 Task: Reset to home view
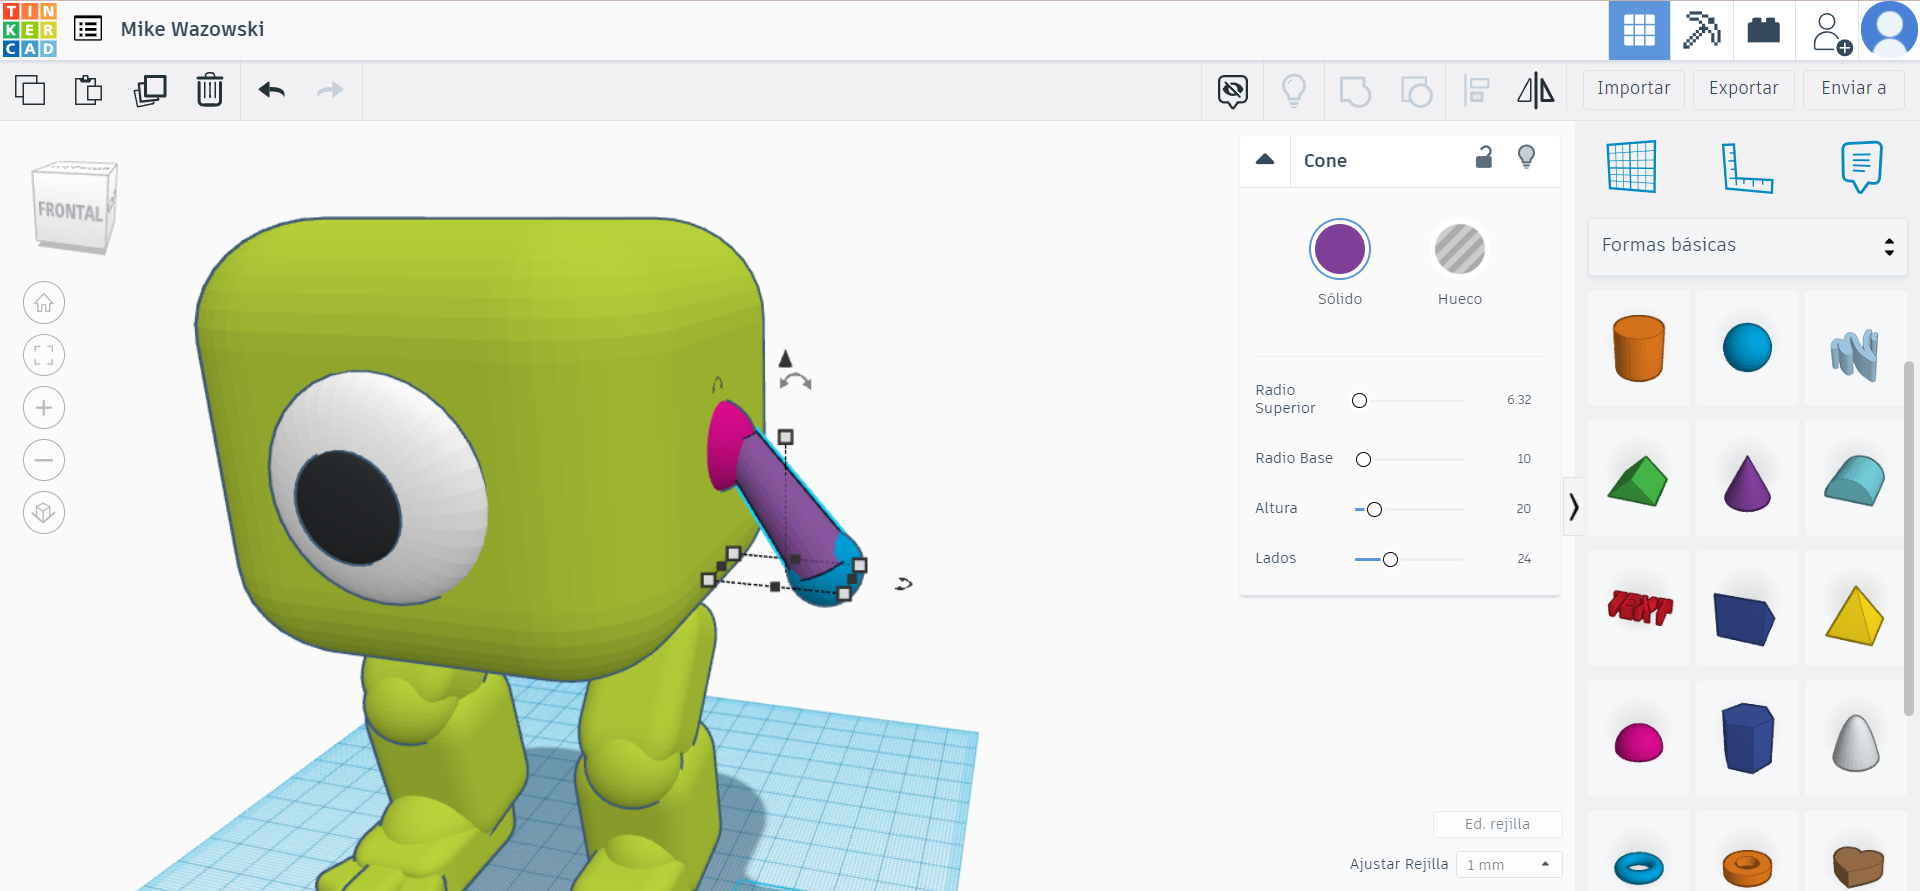point(44,303)
